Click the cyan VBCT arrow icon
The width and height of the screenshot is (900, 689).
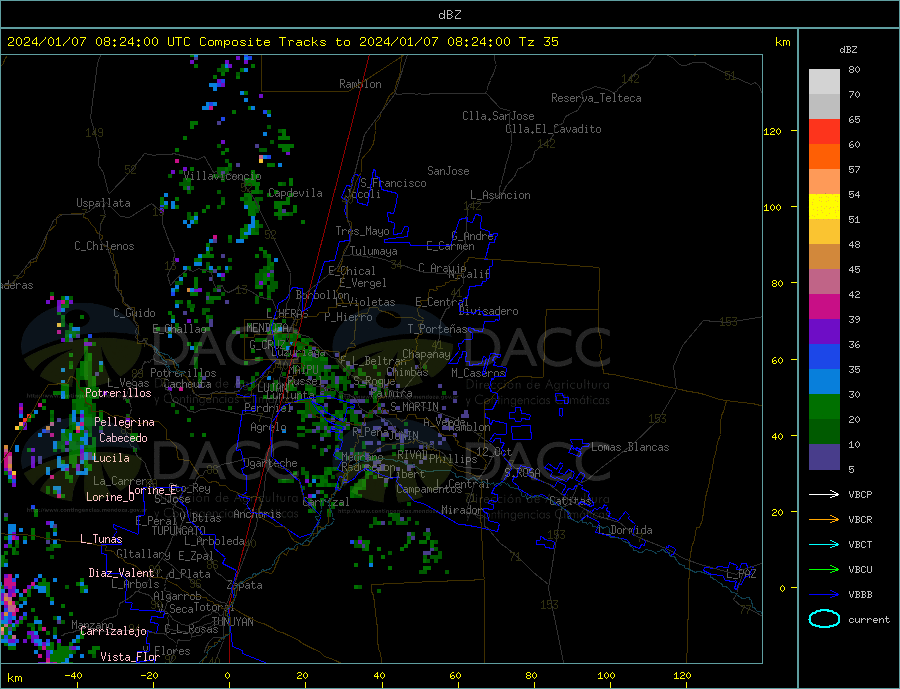coord(824,544)
